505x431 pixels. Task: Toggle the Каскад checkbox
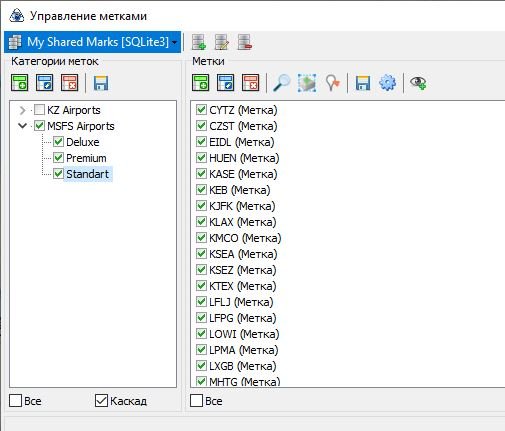click(101, 401)
